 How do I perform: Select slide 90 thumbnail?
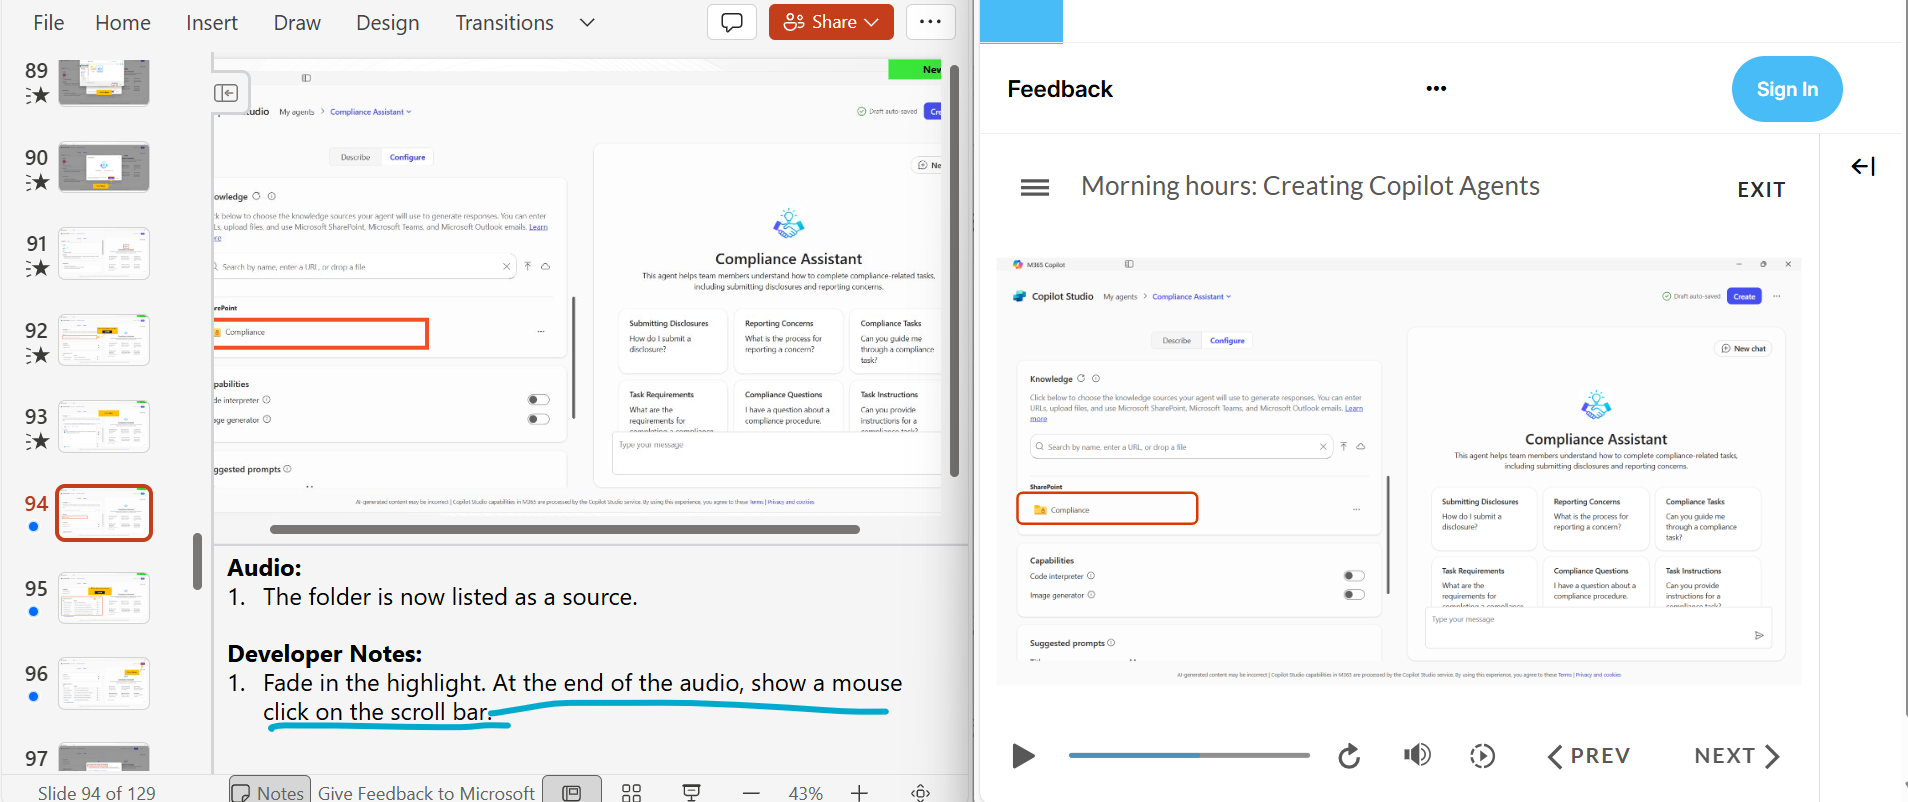pyautogui.click(x=104, y=167)
